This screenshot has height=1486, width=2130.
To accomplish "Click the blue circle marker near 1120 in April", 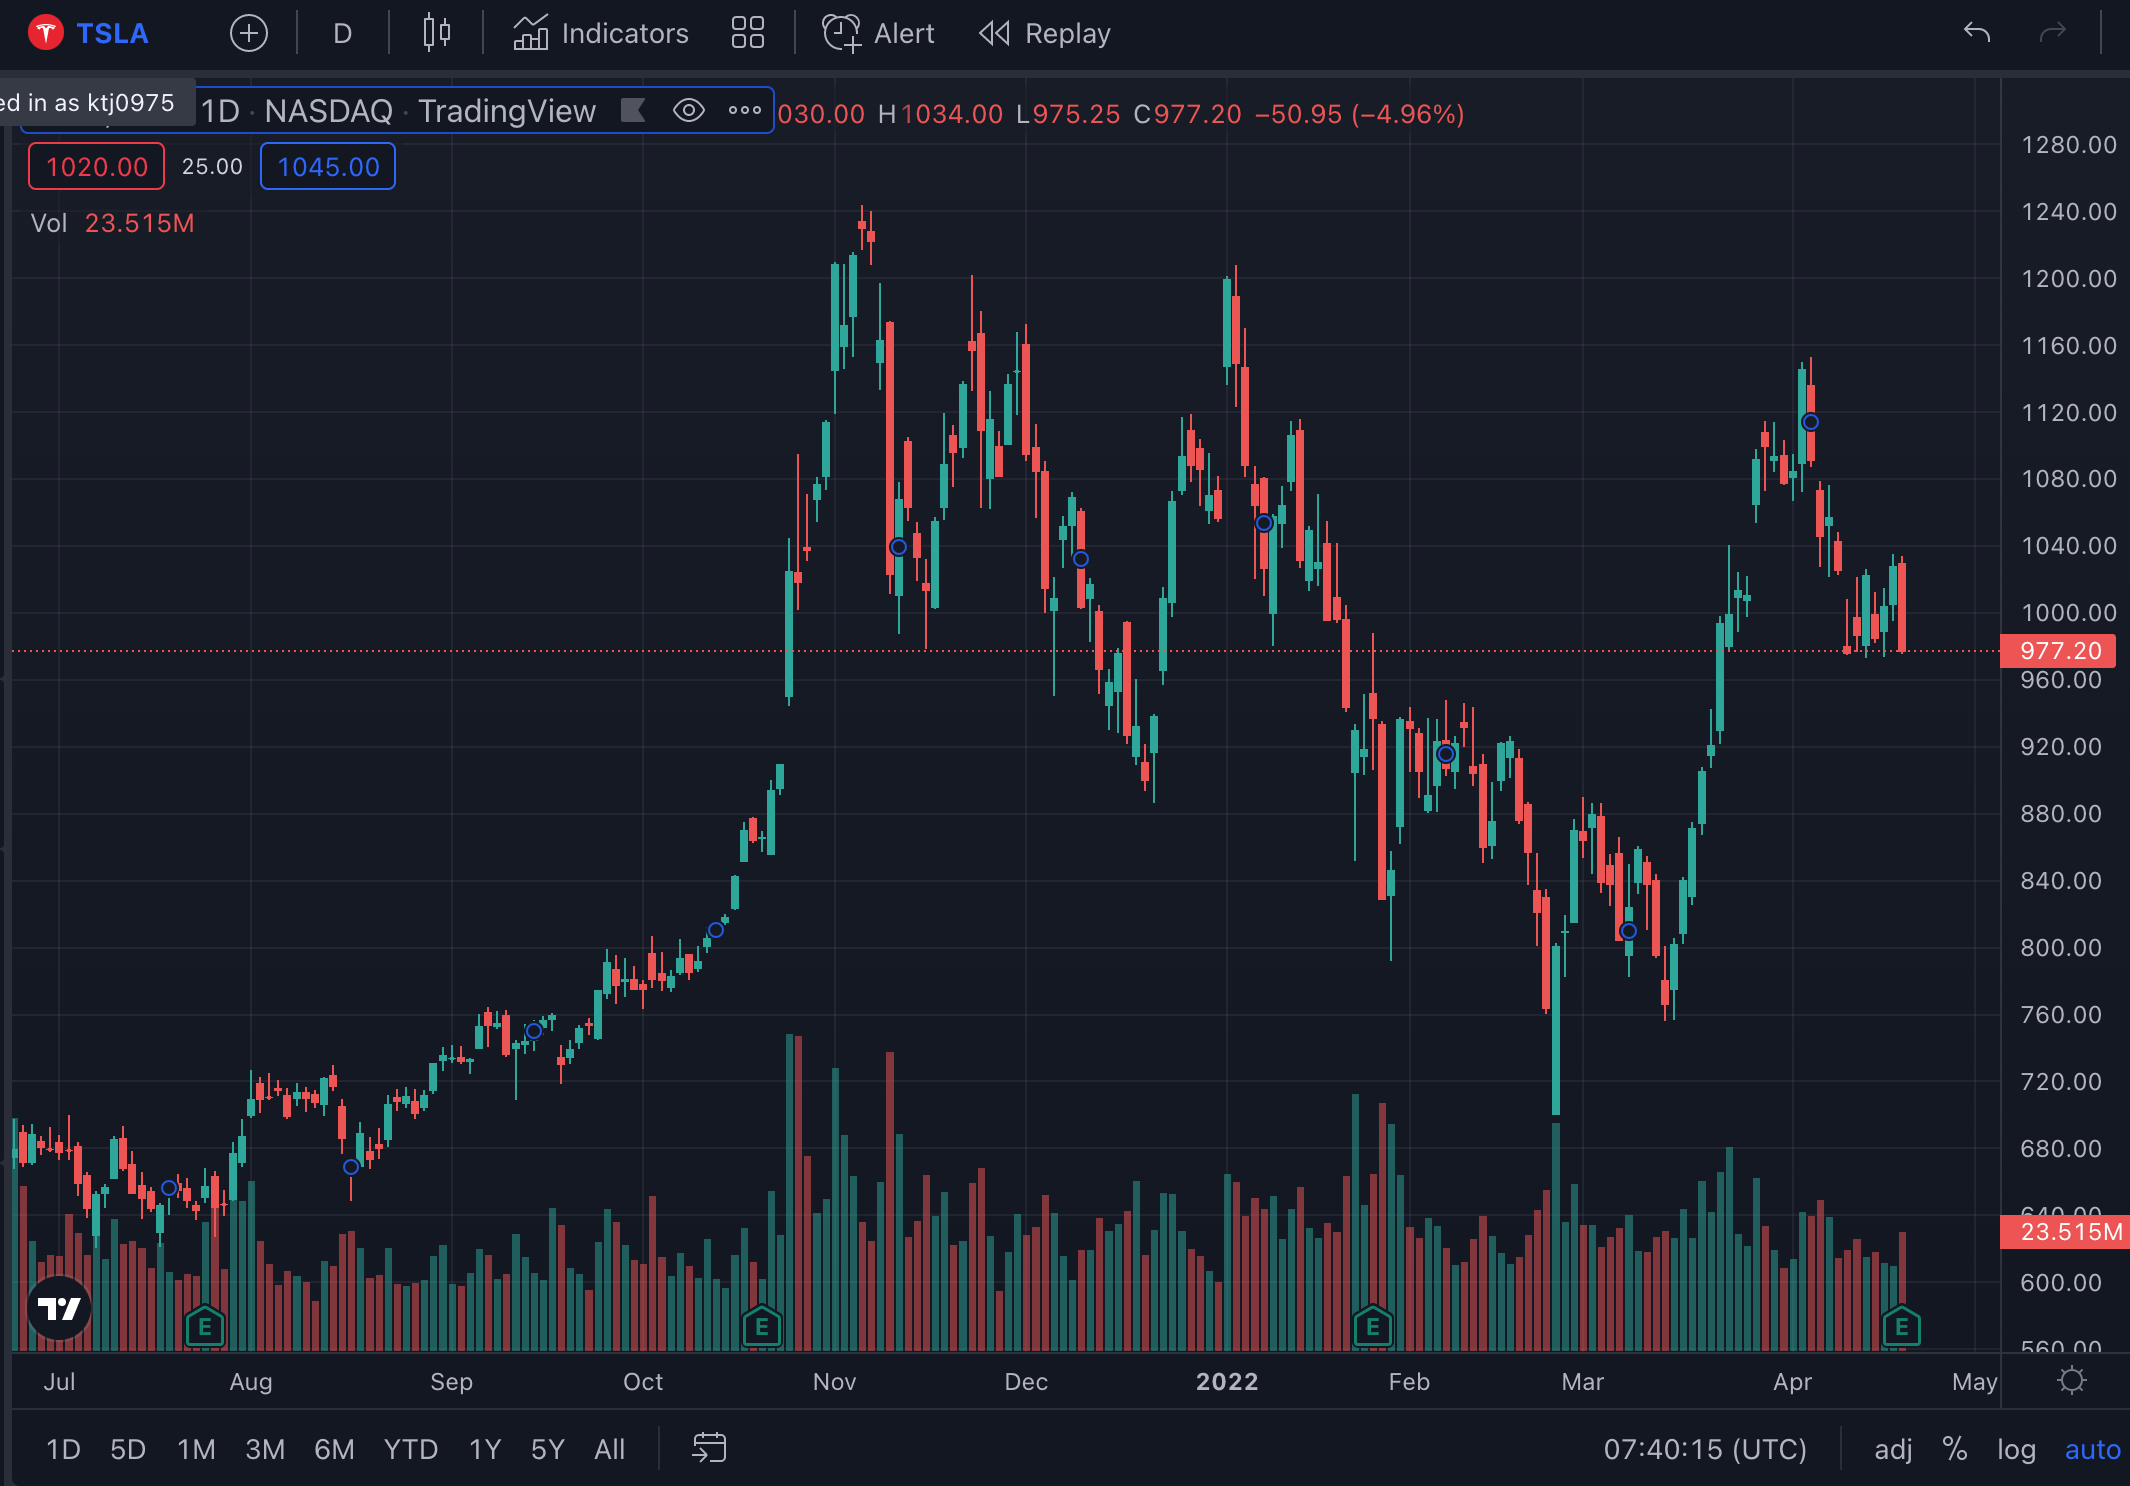I will pyautogui.click(x=1810, y=422).
